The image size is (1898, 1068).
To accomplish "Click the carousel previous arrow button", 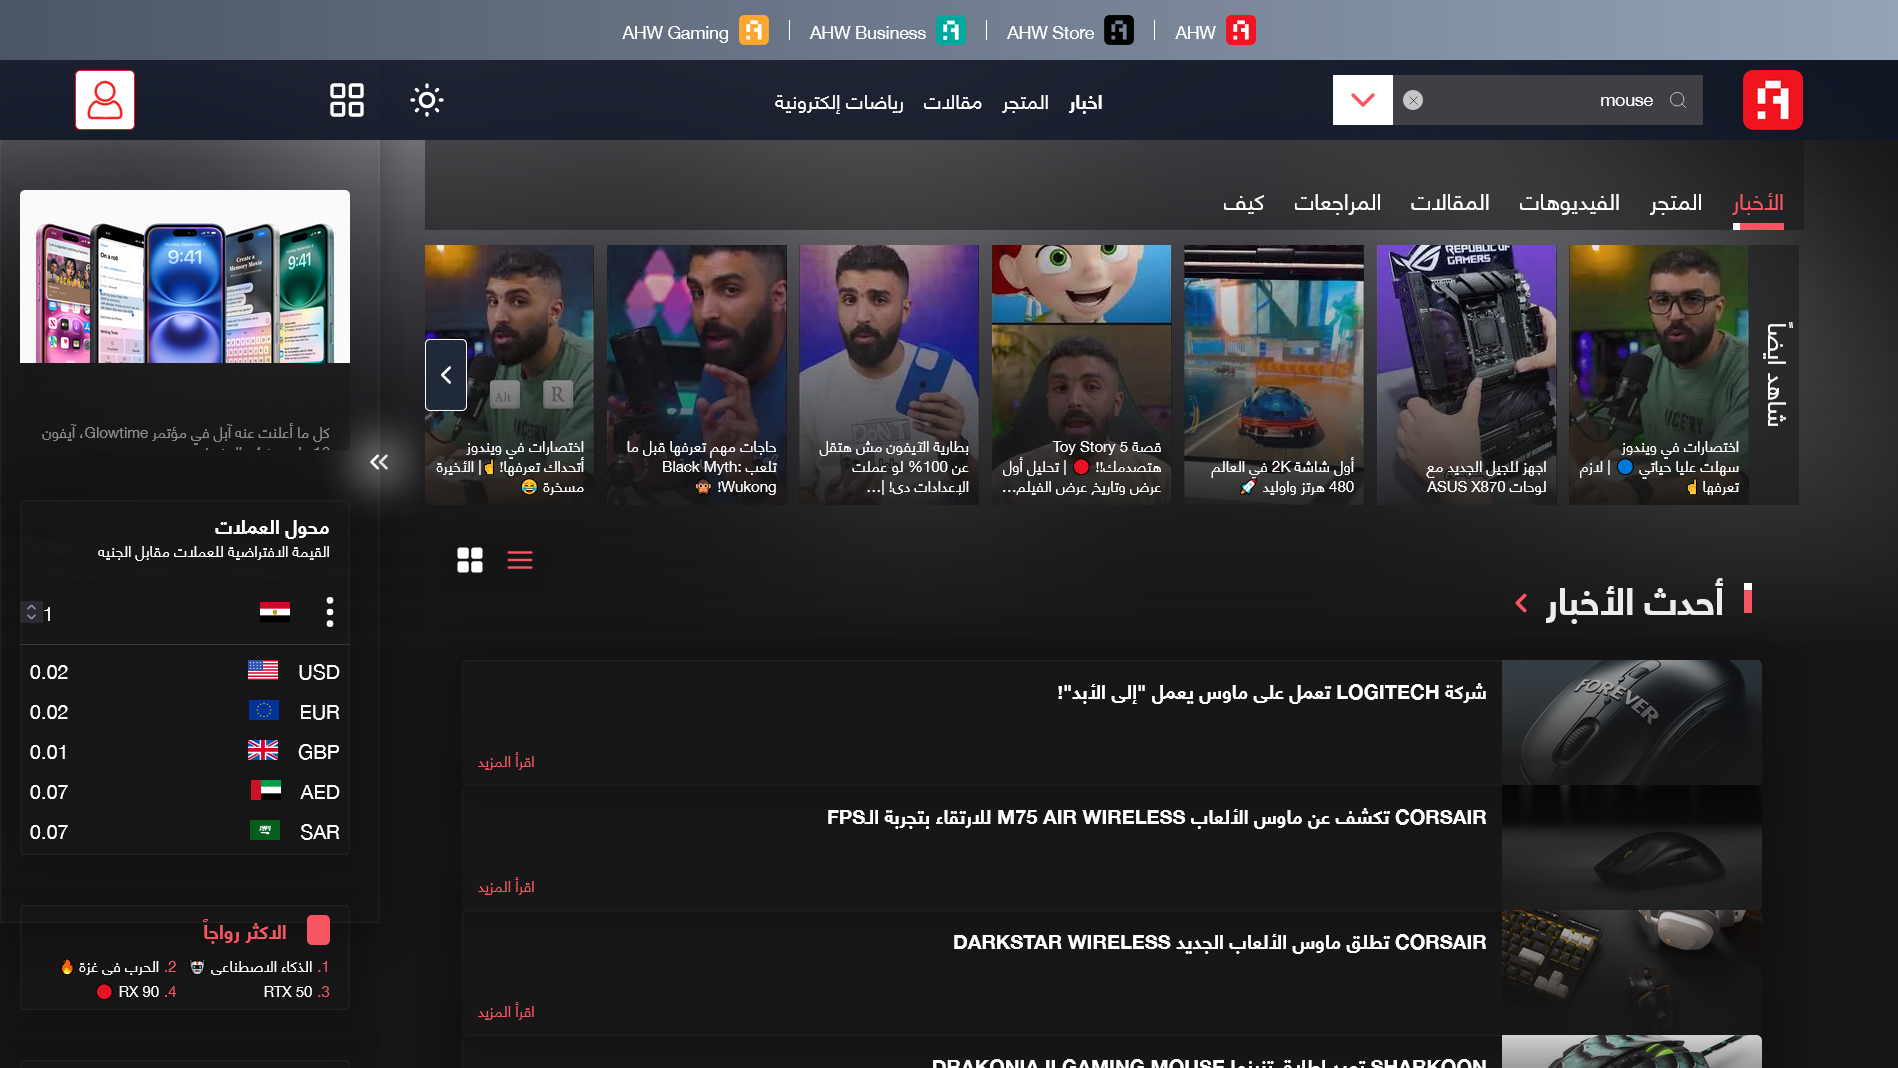I will tap(446, 375).
